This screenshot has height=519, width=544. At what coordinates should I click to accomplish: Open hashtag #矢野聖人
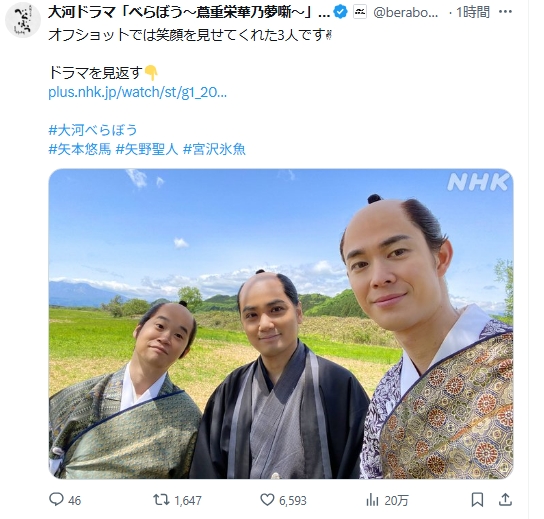147,149
